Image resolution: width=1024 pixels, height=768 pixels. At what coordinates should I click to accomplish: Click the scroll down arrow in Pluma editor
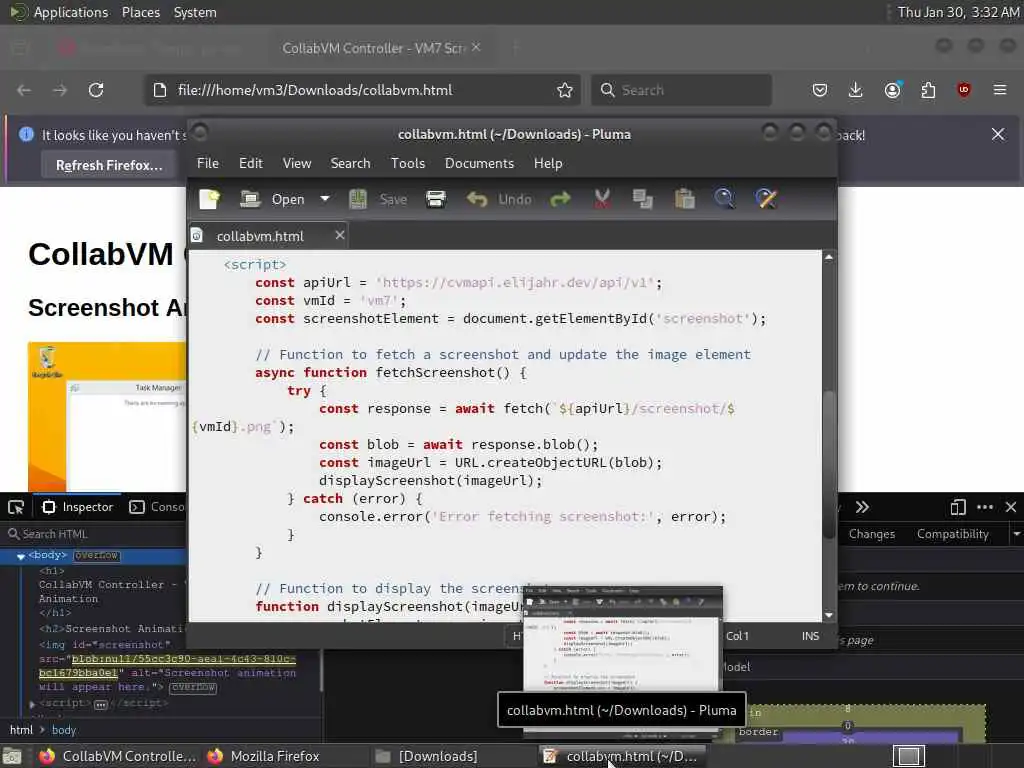click(829, 615)
